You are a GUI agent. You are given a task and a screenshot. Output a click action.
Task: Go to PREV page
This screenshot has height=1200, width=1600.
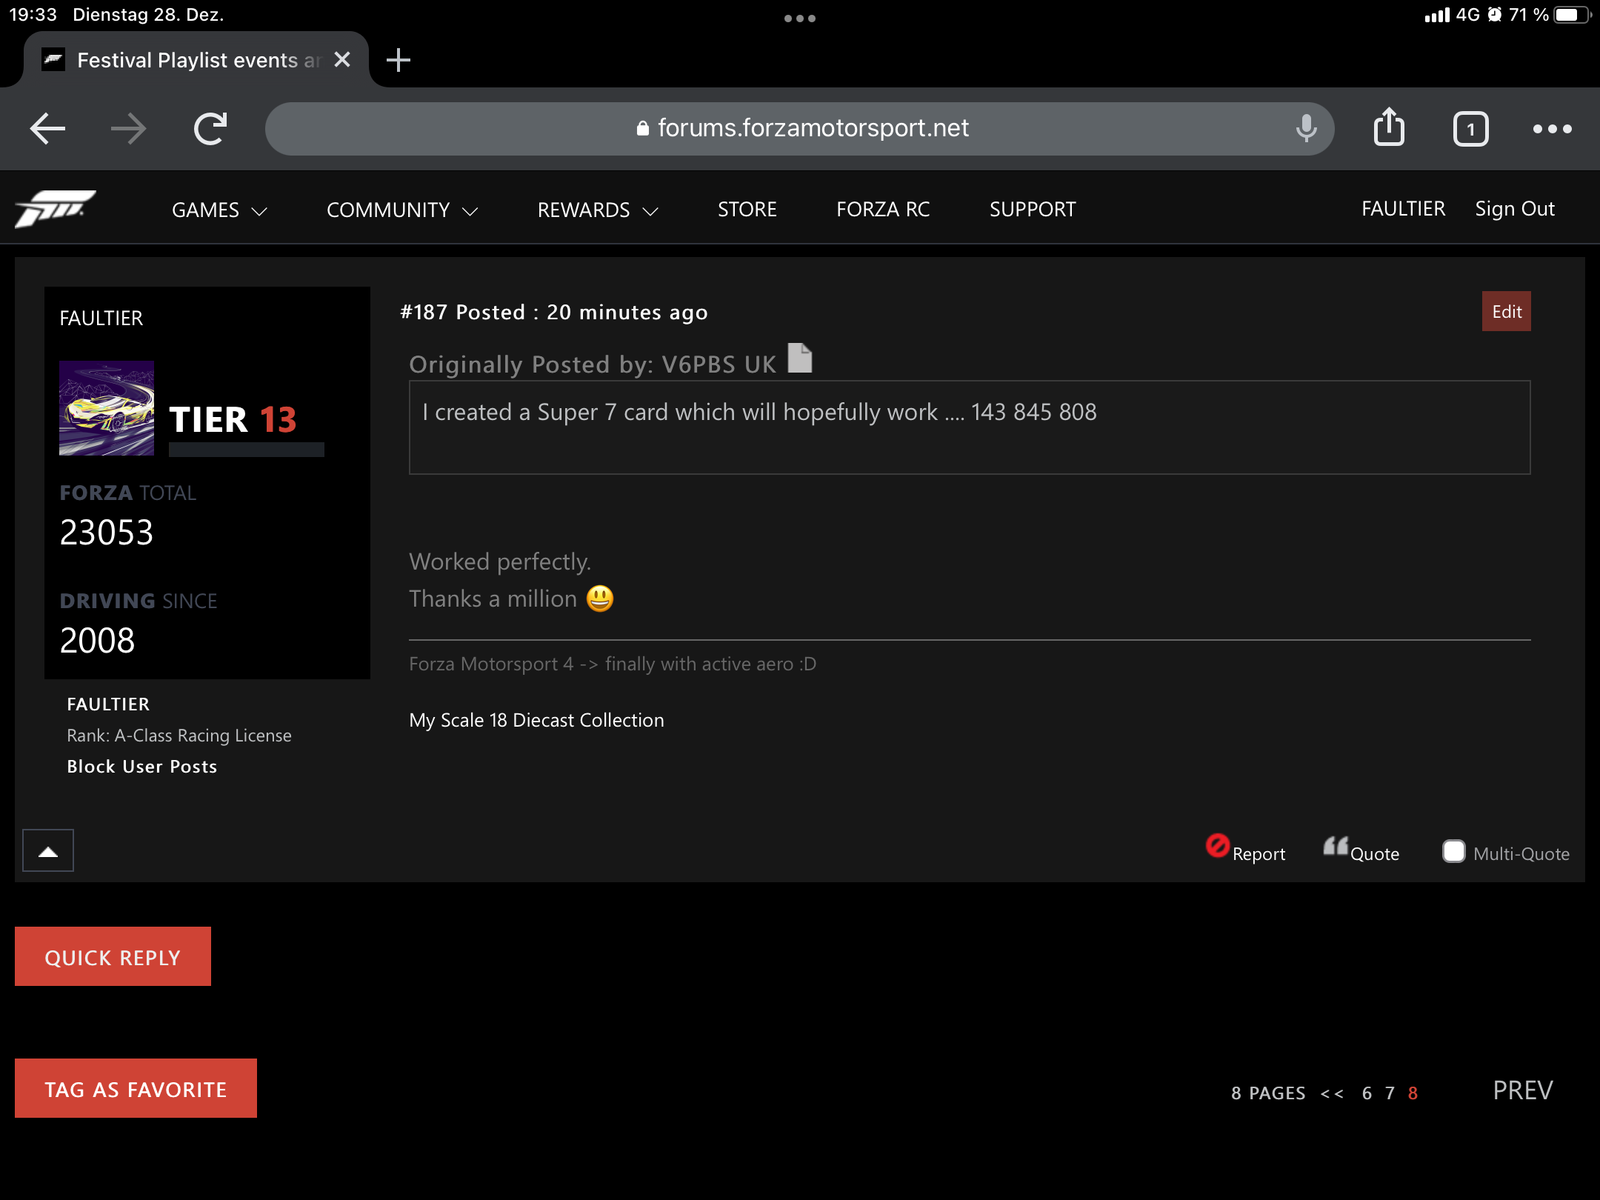point(1522,1090)
